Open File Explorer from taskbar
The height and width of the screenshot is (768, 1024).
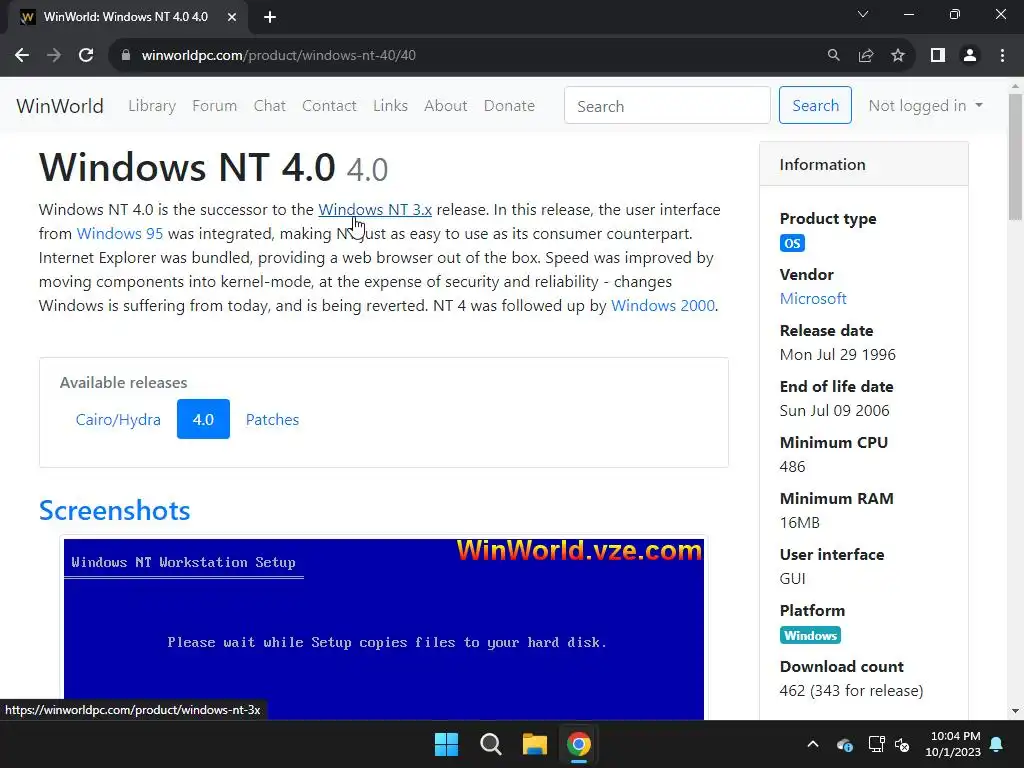pyautogui.click(x=534, y=744)
